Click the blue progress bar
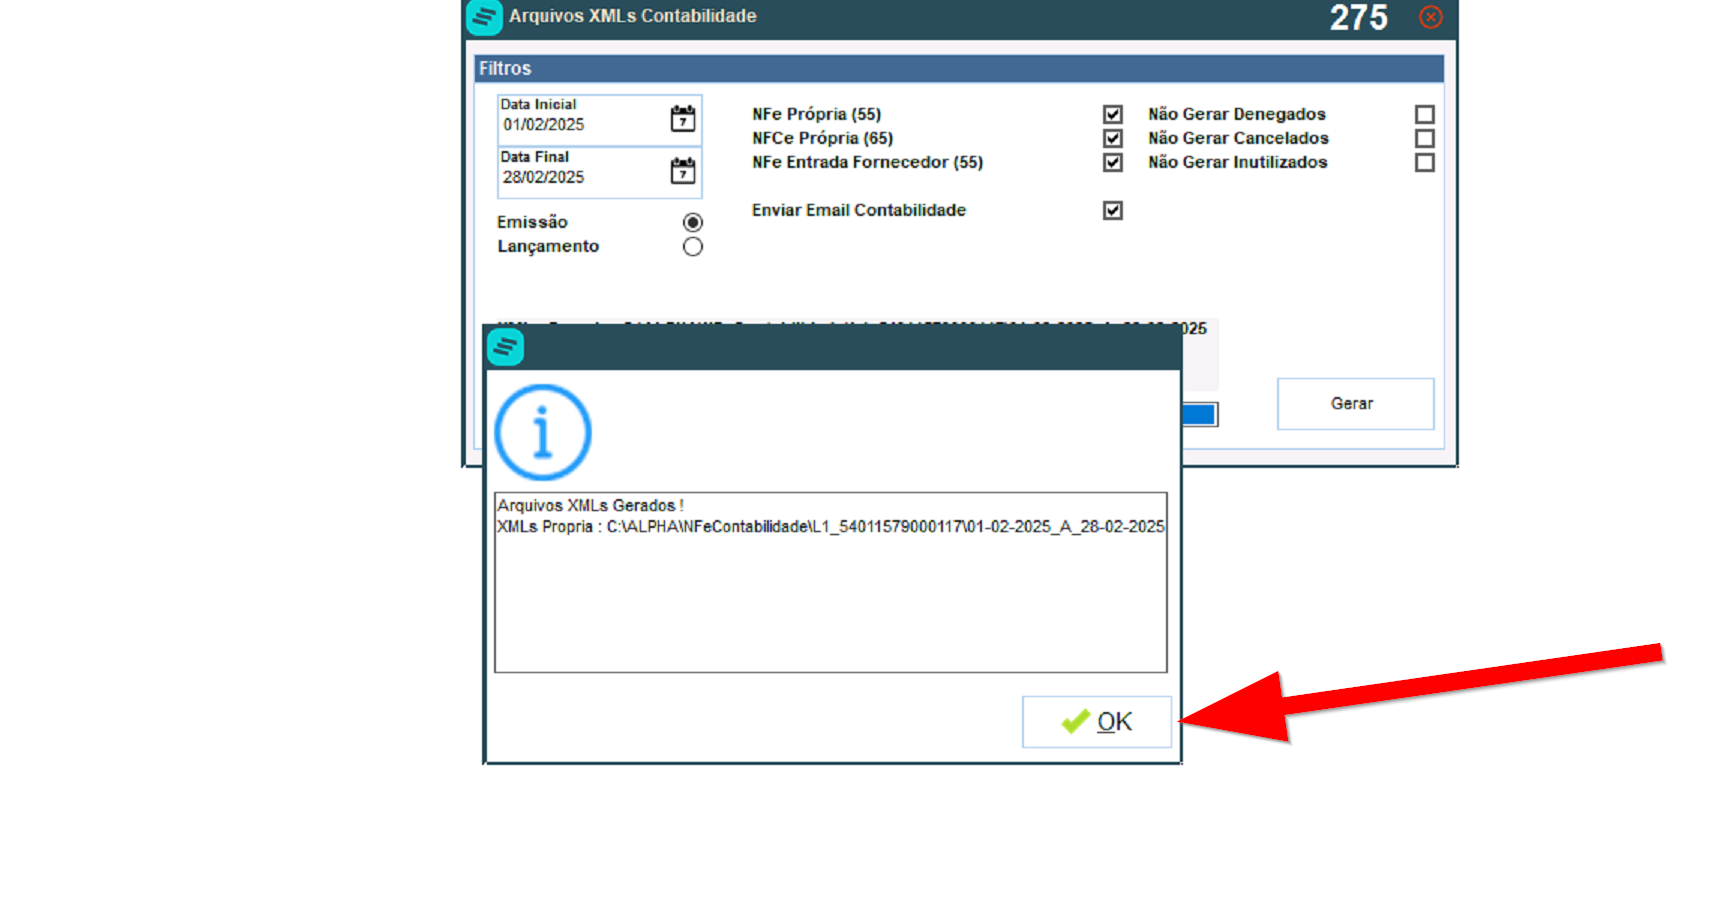Screen dimensions: 1719x902 tap(1199, 414)
